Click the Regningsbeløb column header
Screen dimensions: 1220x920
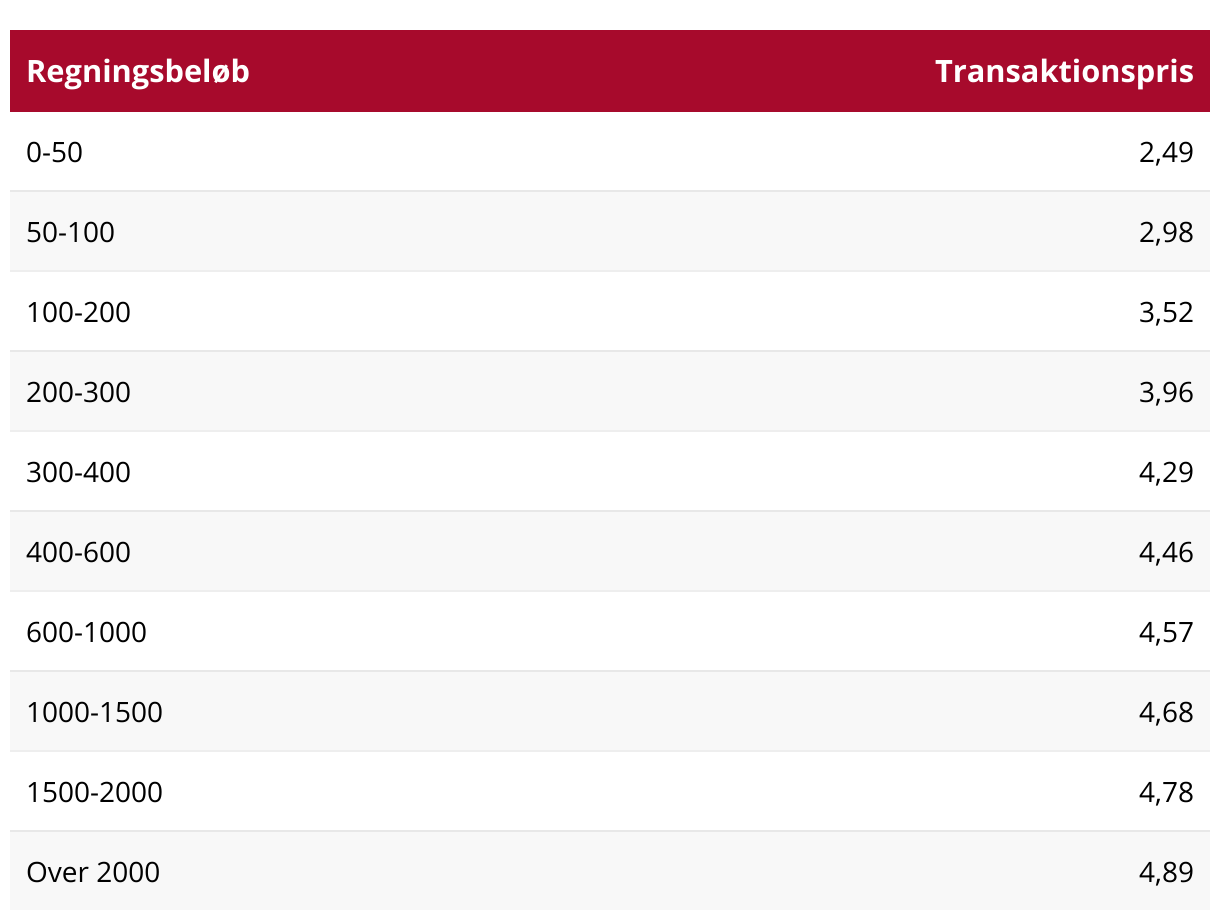click(138, 71)
